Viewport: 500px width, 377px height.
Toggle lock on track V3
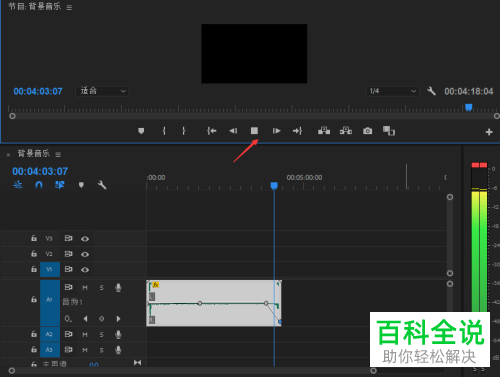34,238
